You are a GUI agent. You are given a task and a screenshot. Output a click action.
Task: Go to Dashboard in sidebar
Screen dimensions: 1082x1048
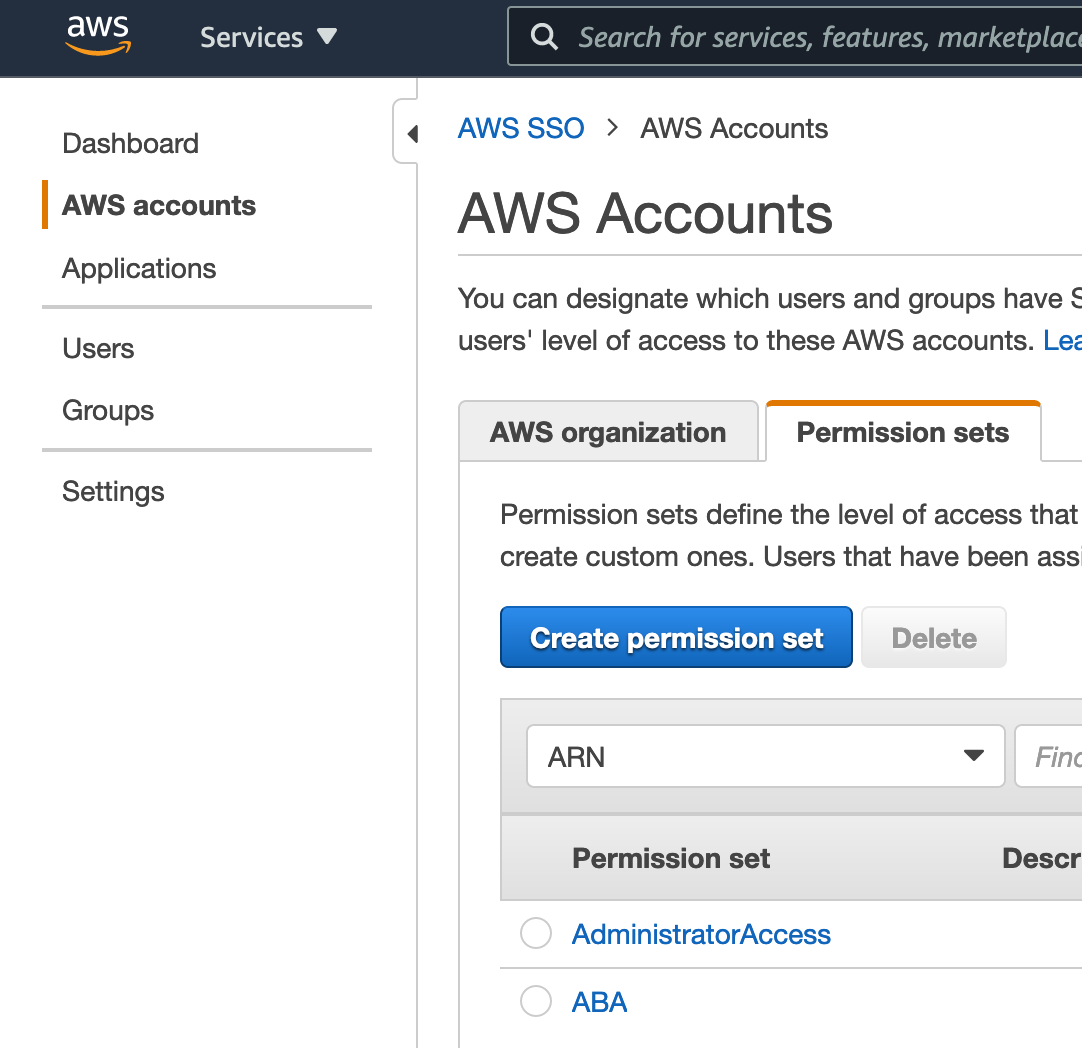click(x=130, y=143)
